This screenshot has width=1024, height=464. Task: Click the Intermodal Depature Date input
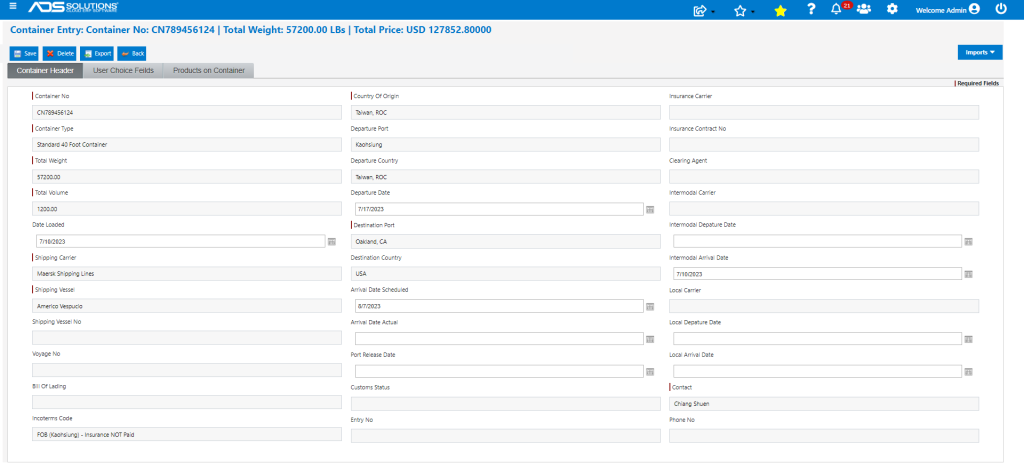pyautogui.click(x=818, y=241)
